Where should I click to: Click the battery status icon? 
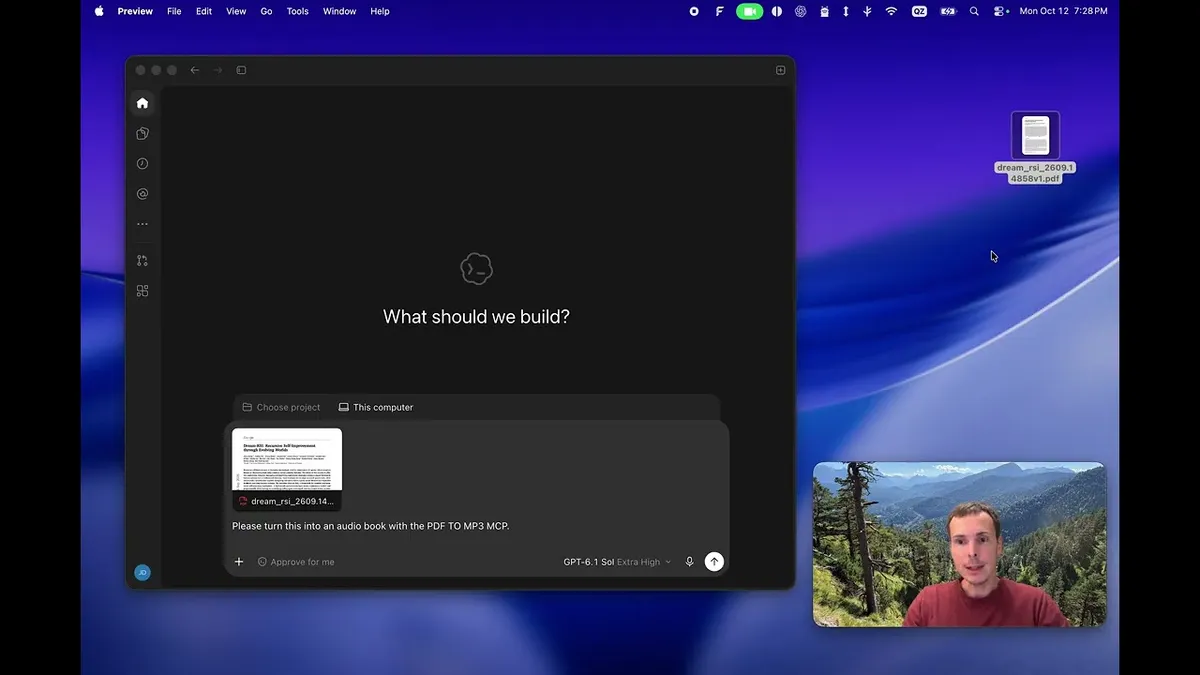(x=948, y=11)
